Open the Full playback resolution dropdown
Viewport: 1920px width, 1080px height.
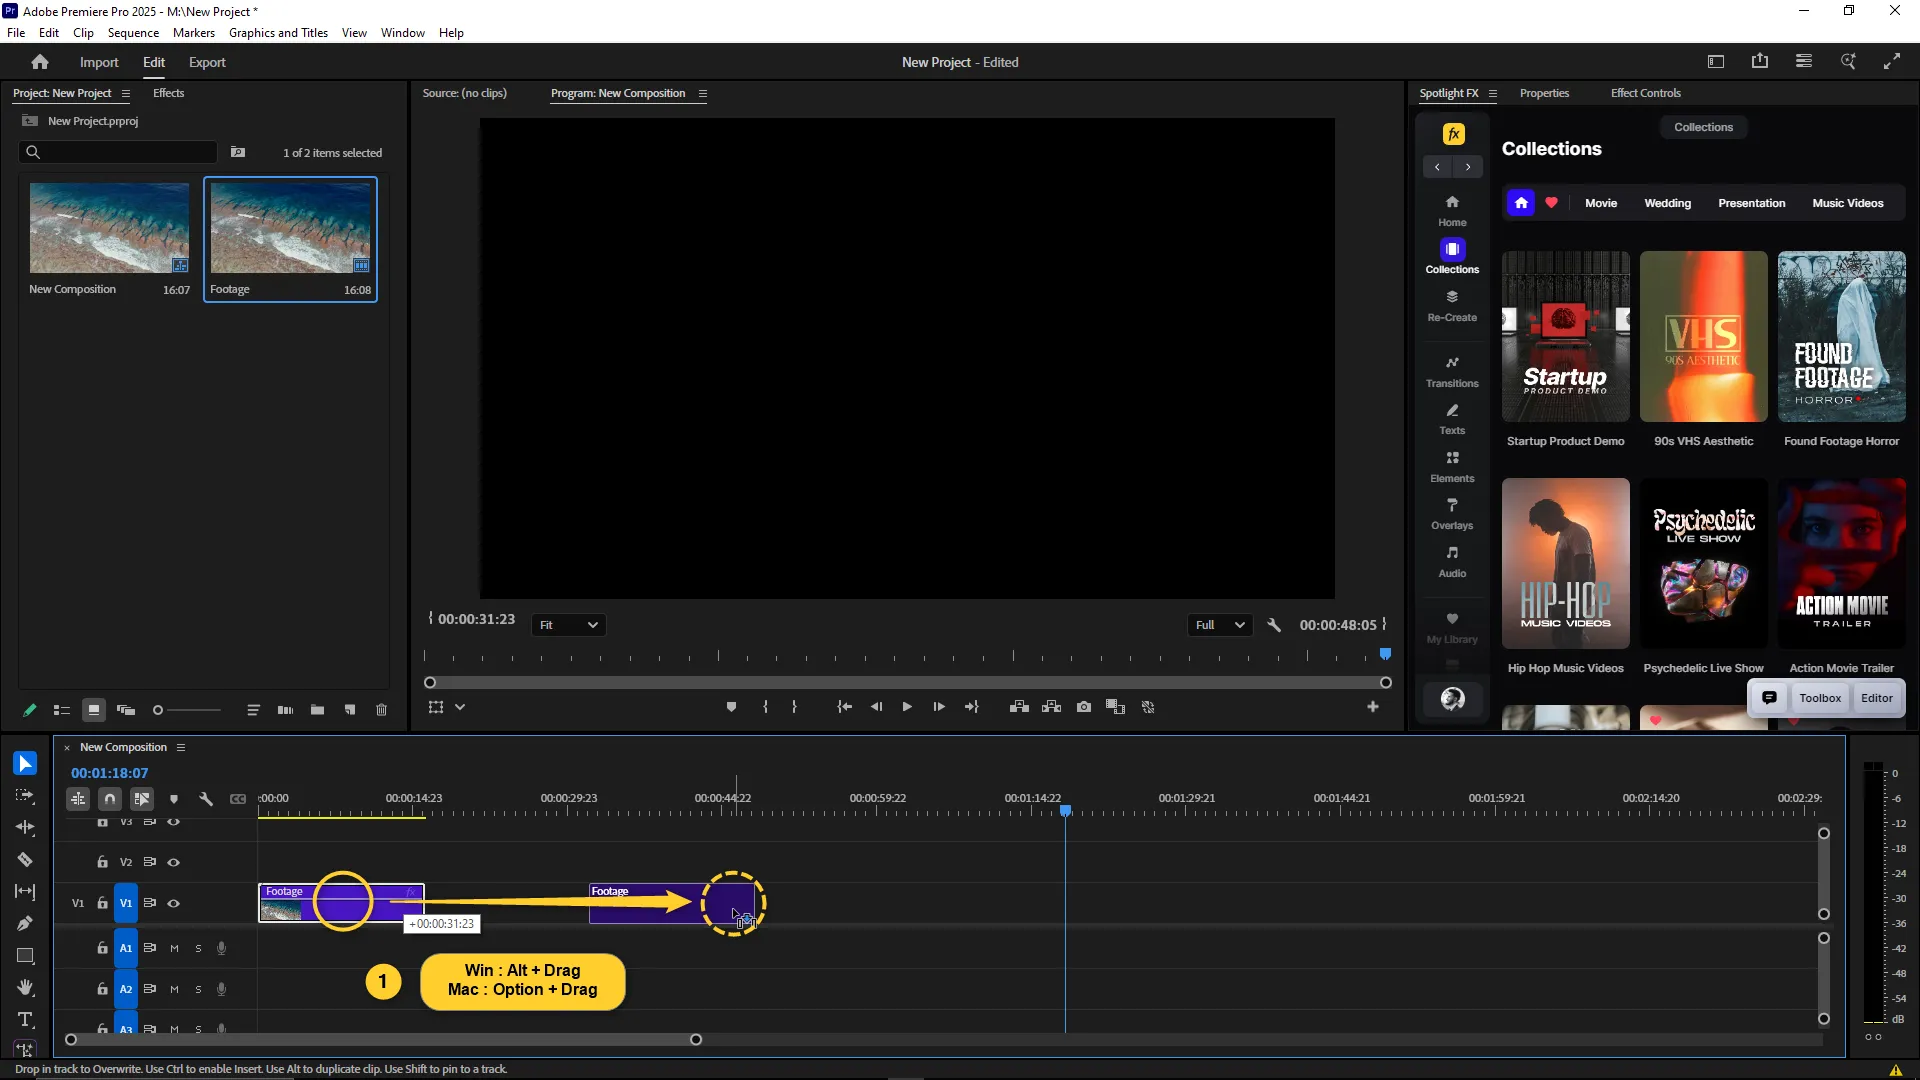tap(1219, 625)
